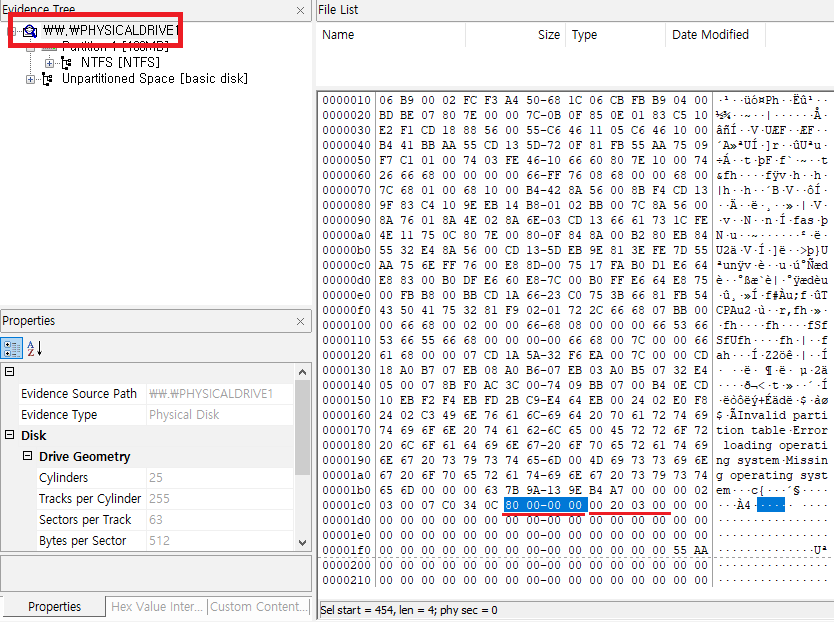Viewport: 834px width, 622px height.
Task: Select the Properties tab
Action: [54, 606]
